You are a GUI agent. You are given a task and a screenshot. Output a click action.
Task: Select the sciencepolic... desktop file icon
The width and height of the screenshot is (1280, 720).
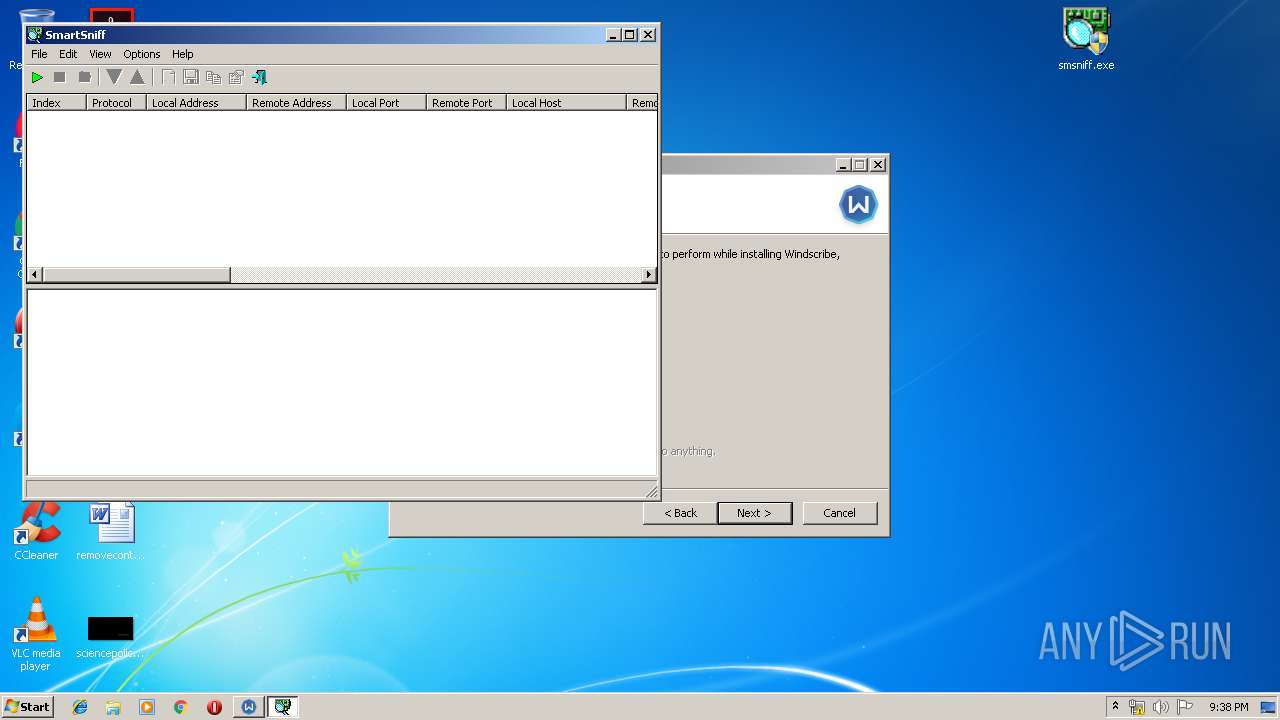click(x=110, y=637)
